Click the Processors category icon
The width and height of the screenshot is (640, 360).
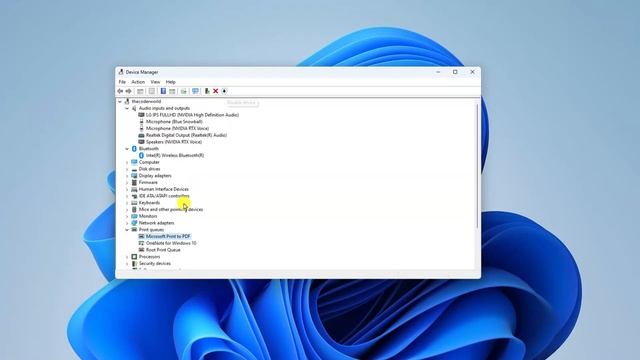pyautogui.click(x=134, y=257)
